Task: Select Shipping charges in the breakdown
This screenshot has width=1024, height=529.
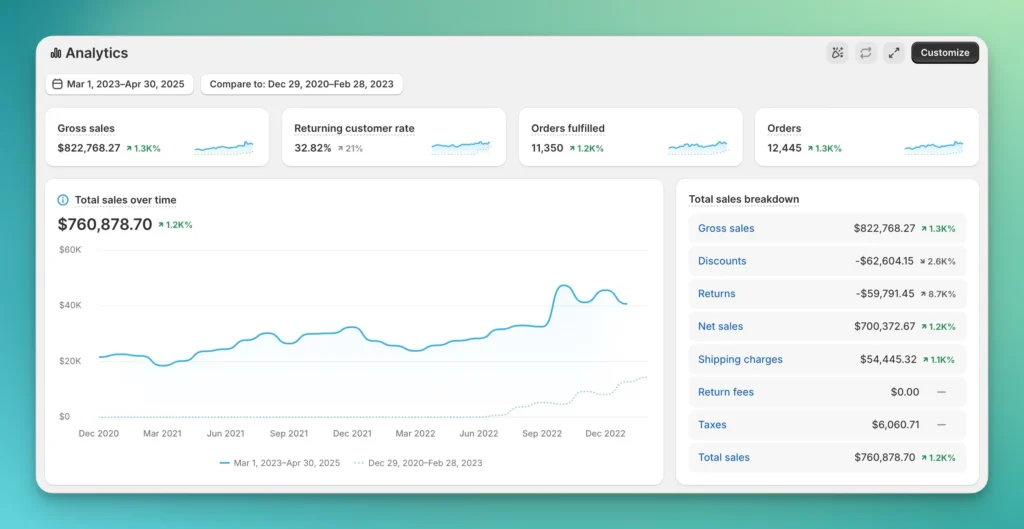Action: point(740,360)
